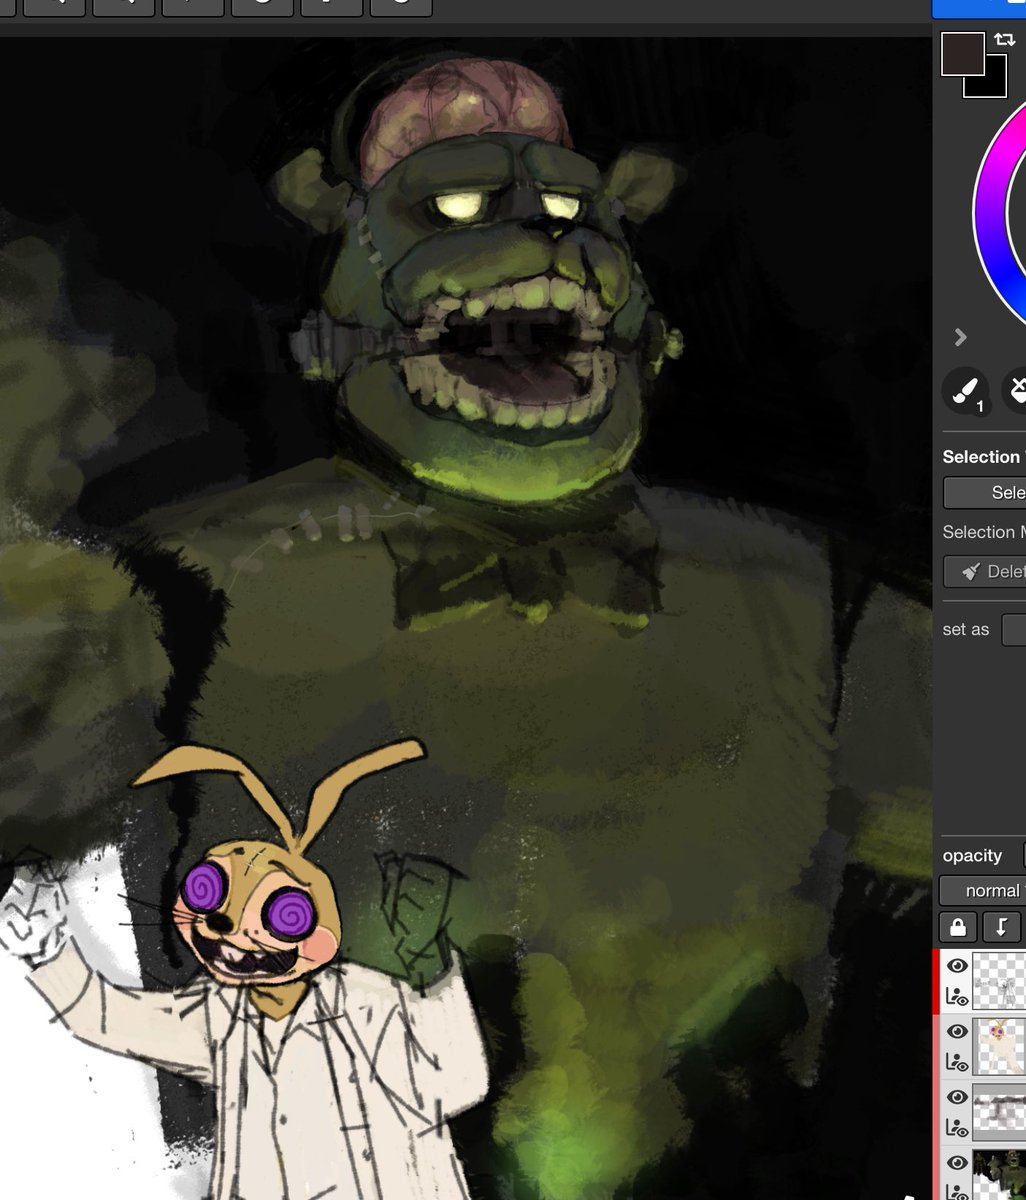Click the clip-to-layer-below arrow button
The image size is (1026, 1200).
point(1001,927)
